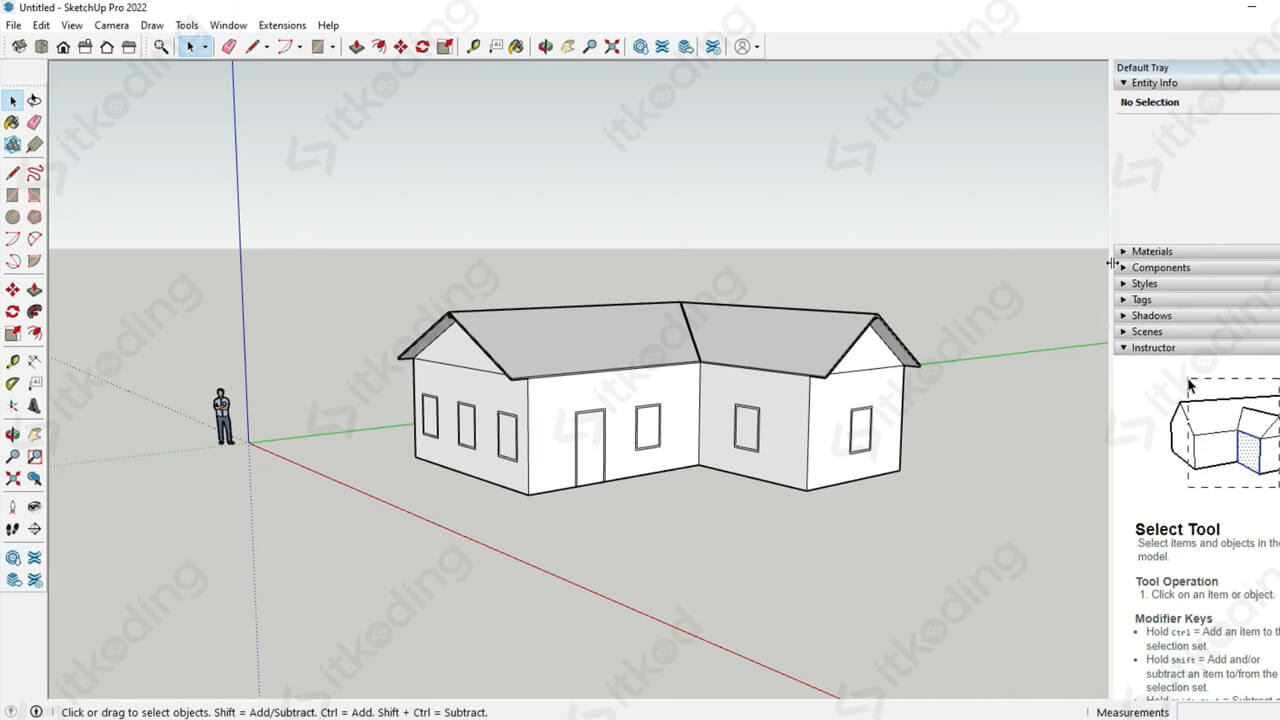The height and width of the screenshot is (720, 1280).
Task: Choose Section Plane tool in left set
Action: pyautogui.click(x=34, y=529)
